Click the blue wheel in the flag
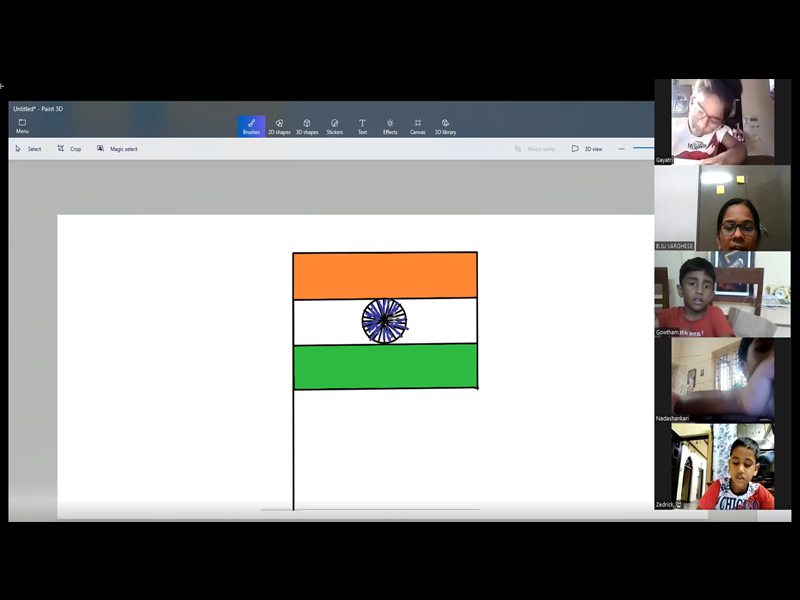Viewport: 800px width, 600px height. tap(384, 321)
